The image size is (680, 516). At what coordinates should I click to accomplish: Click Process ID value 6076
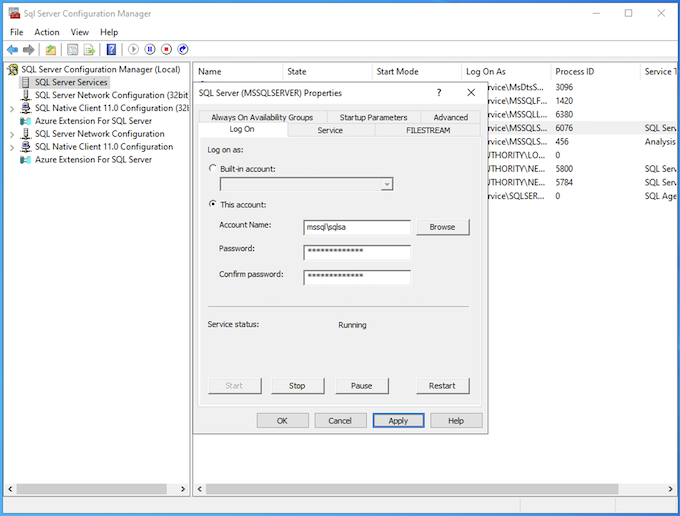coord(564,128)
